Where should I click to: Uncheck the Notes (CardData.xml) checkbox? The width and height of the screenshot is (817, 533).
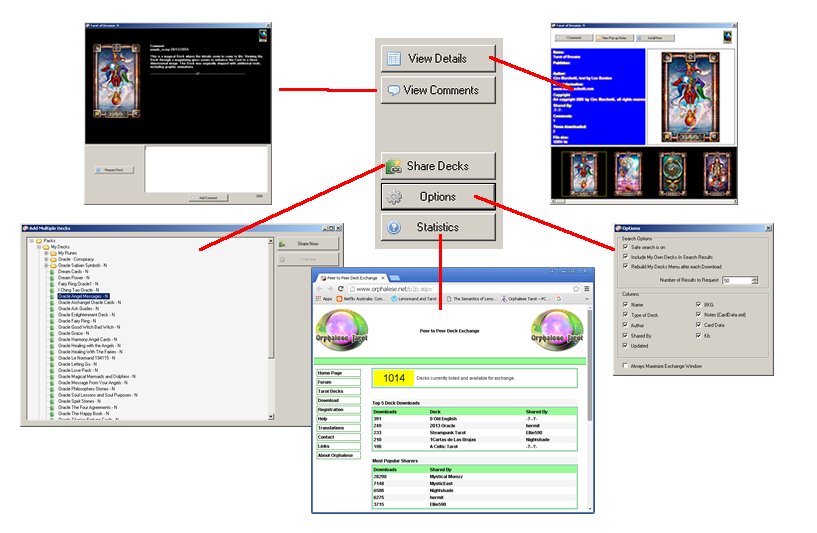pyautogui.click(x=698, y=315)
